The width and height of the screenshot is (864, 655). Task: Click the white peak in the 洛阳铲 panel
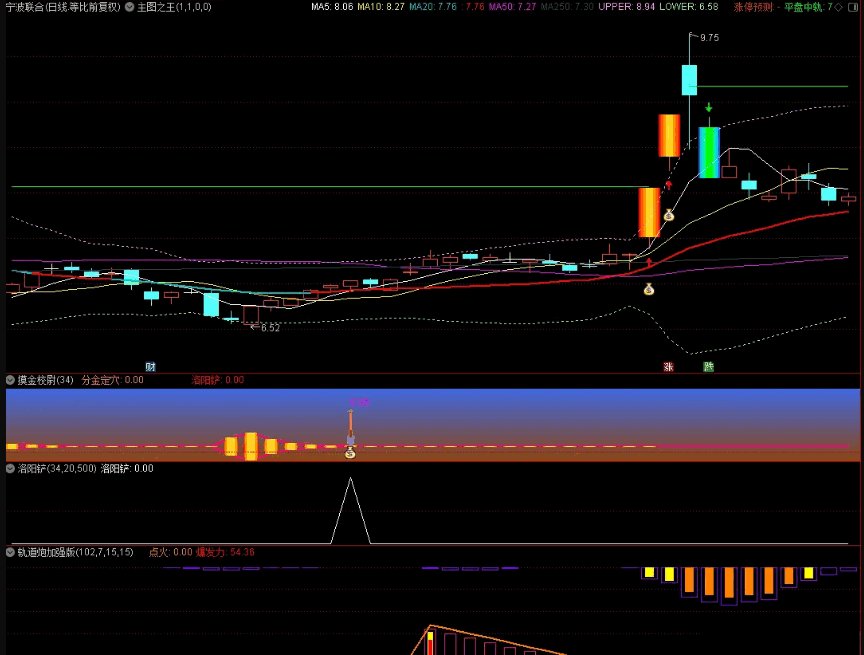pyautogui.click(x=350, y=510)
